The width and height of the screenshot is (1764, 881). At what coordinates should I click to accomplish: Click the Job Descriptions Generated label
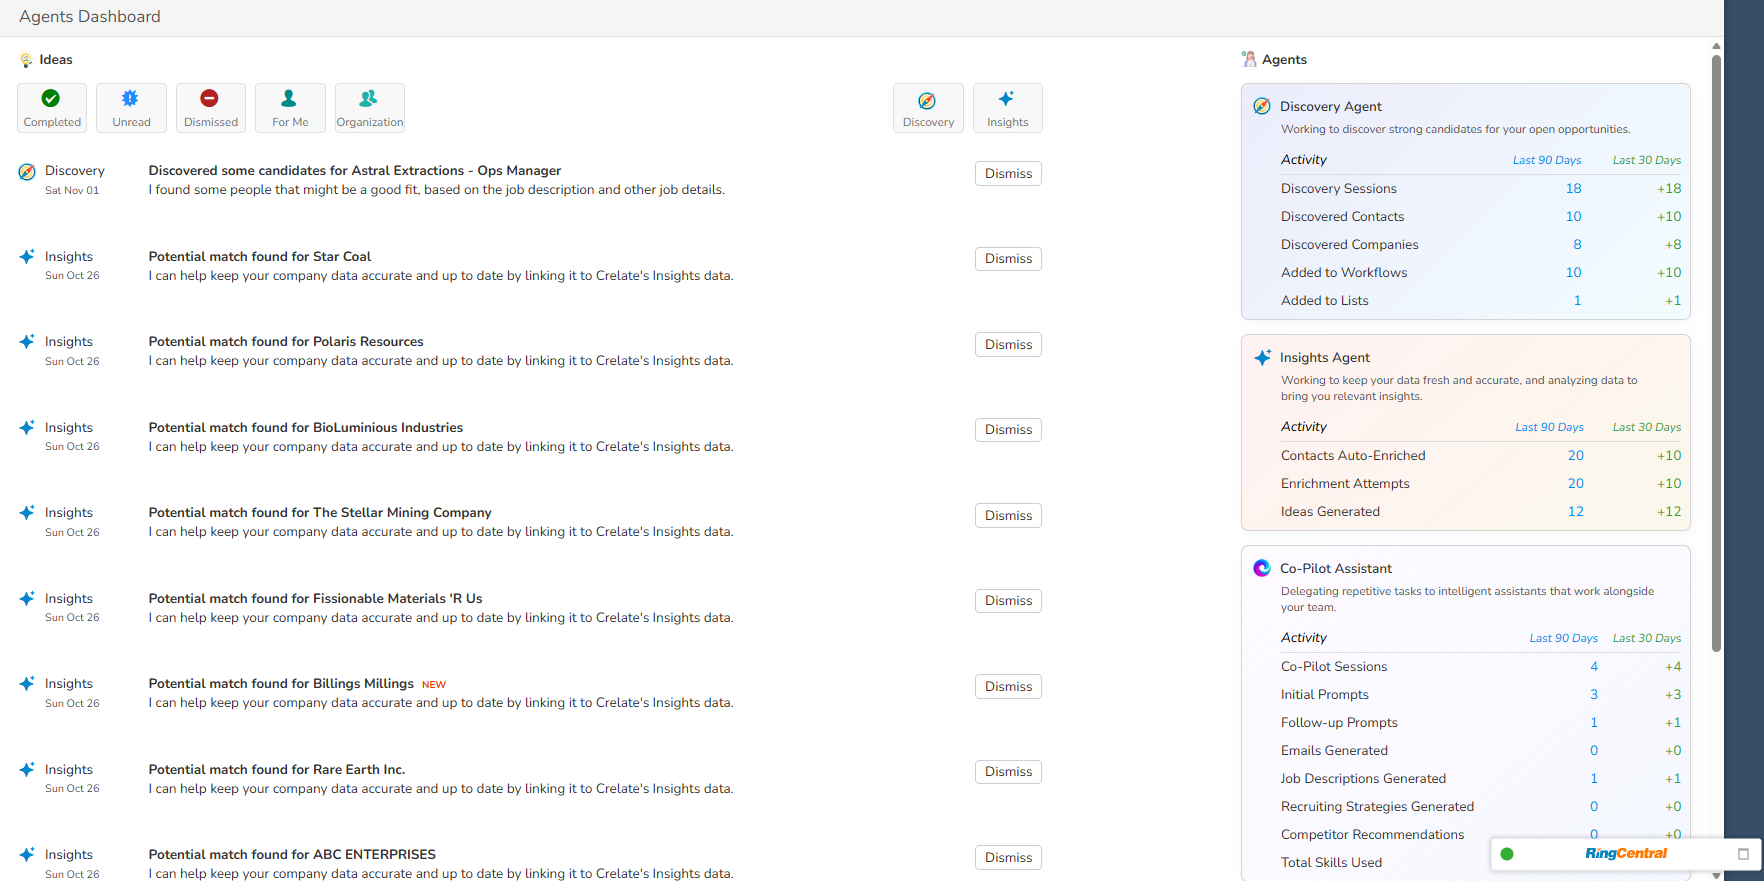[x=1363, y=779]
